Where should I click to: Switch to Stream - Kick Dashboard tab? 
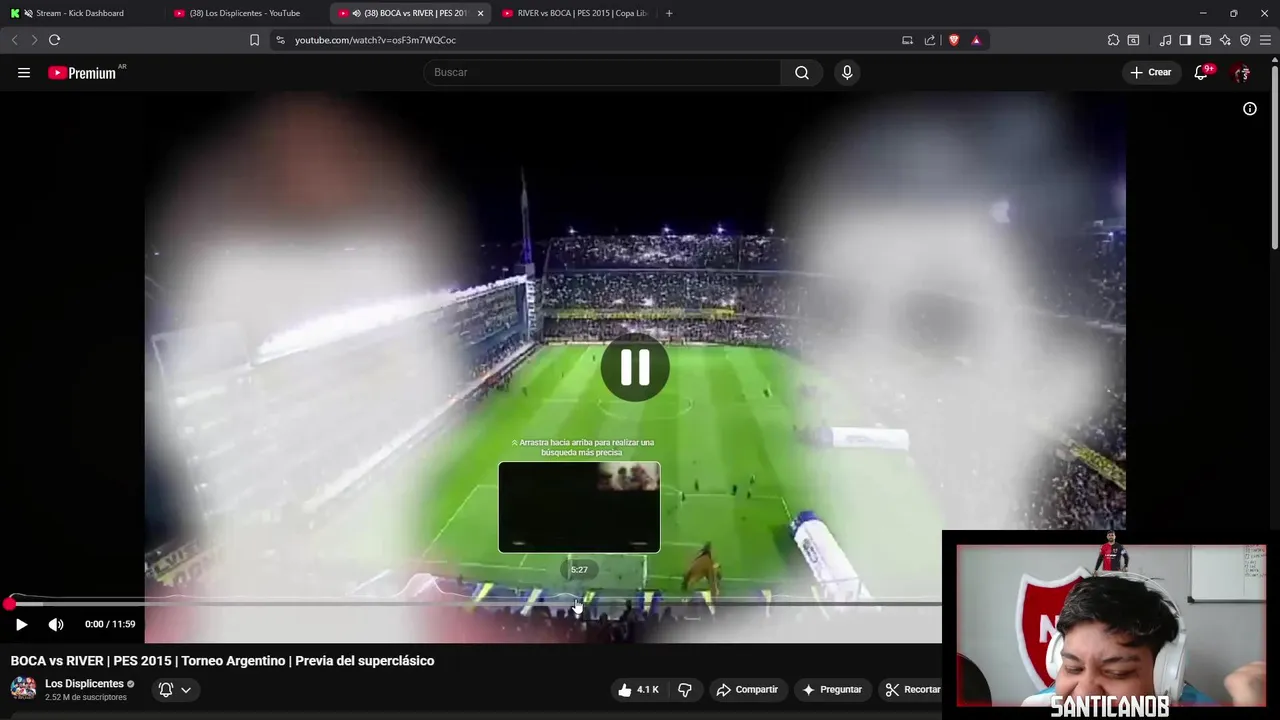point(80,13)
